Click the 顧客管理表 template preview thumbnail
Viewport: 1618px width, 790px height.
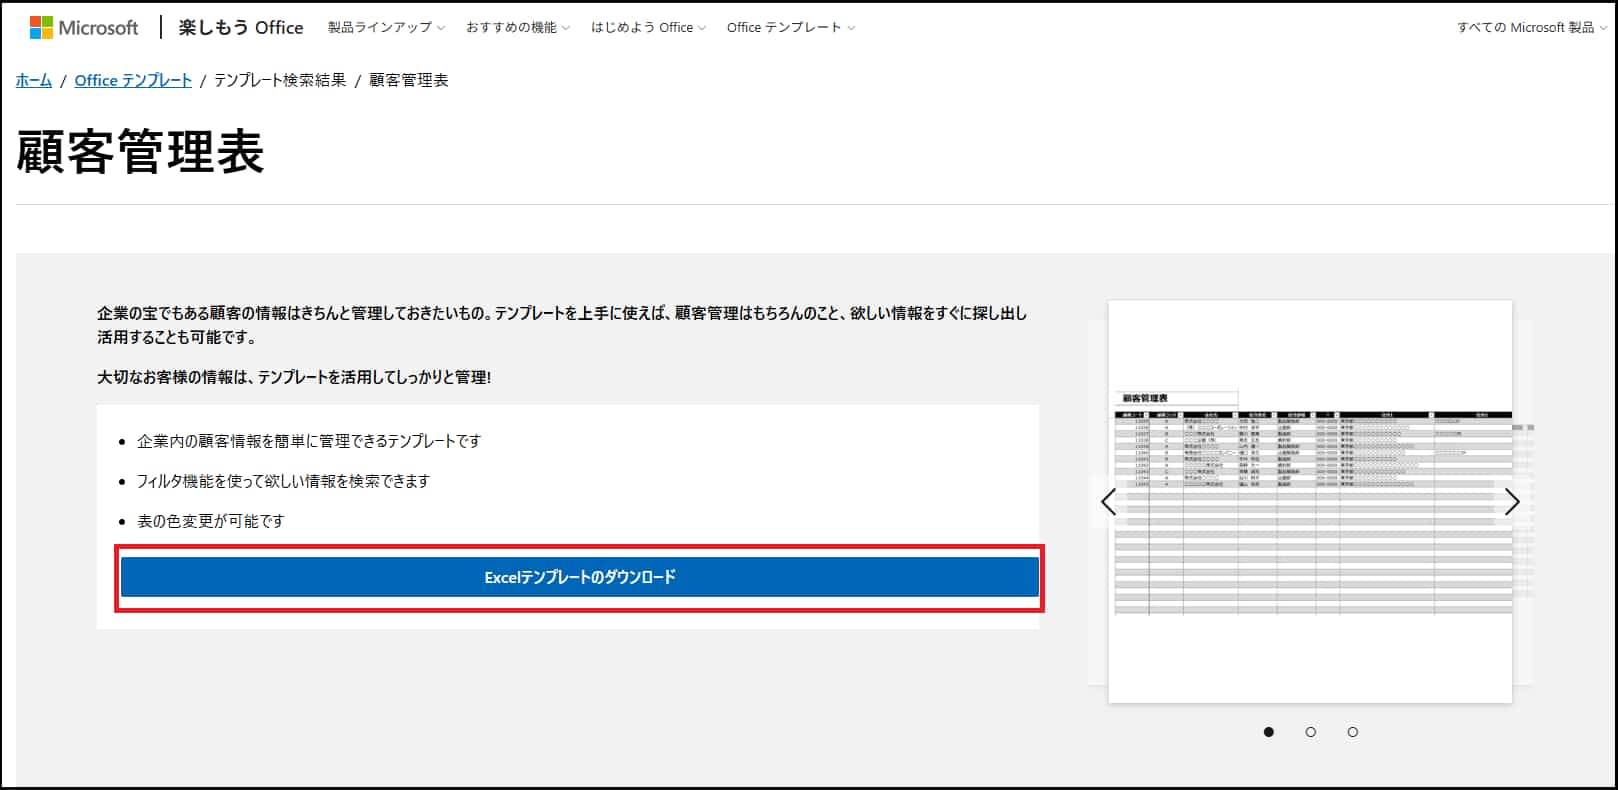(1310, 502)
